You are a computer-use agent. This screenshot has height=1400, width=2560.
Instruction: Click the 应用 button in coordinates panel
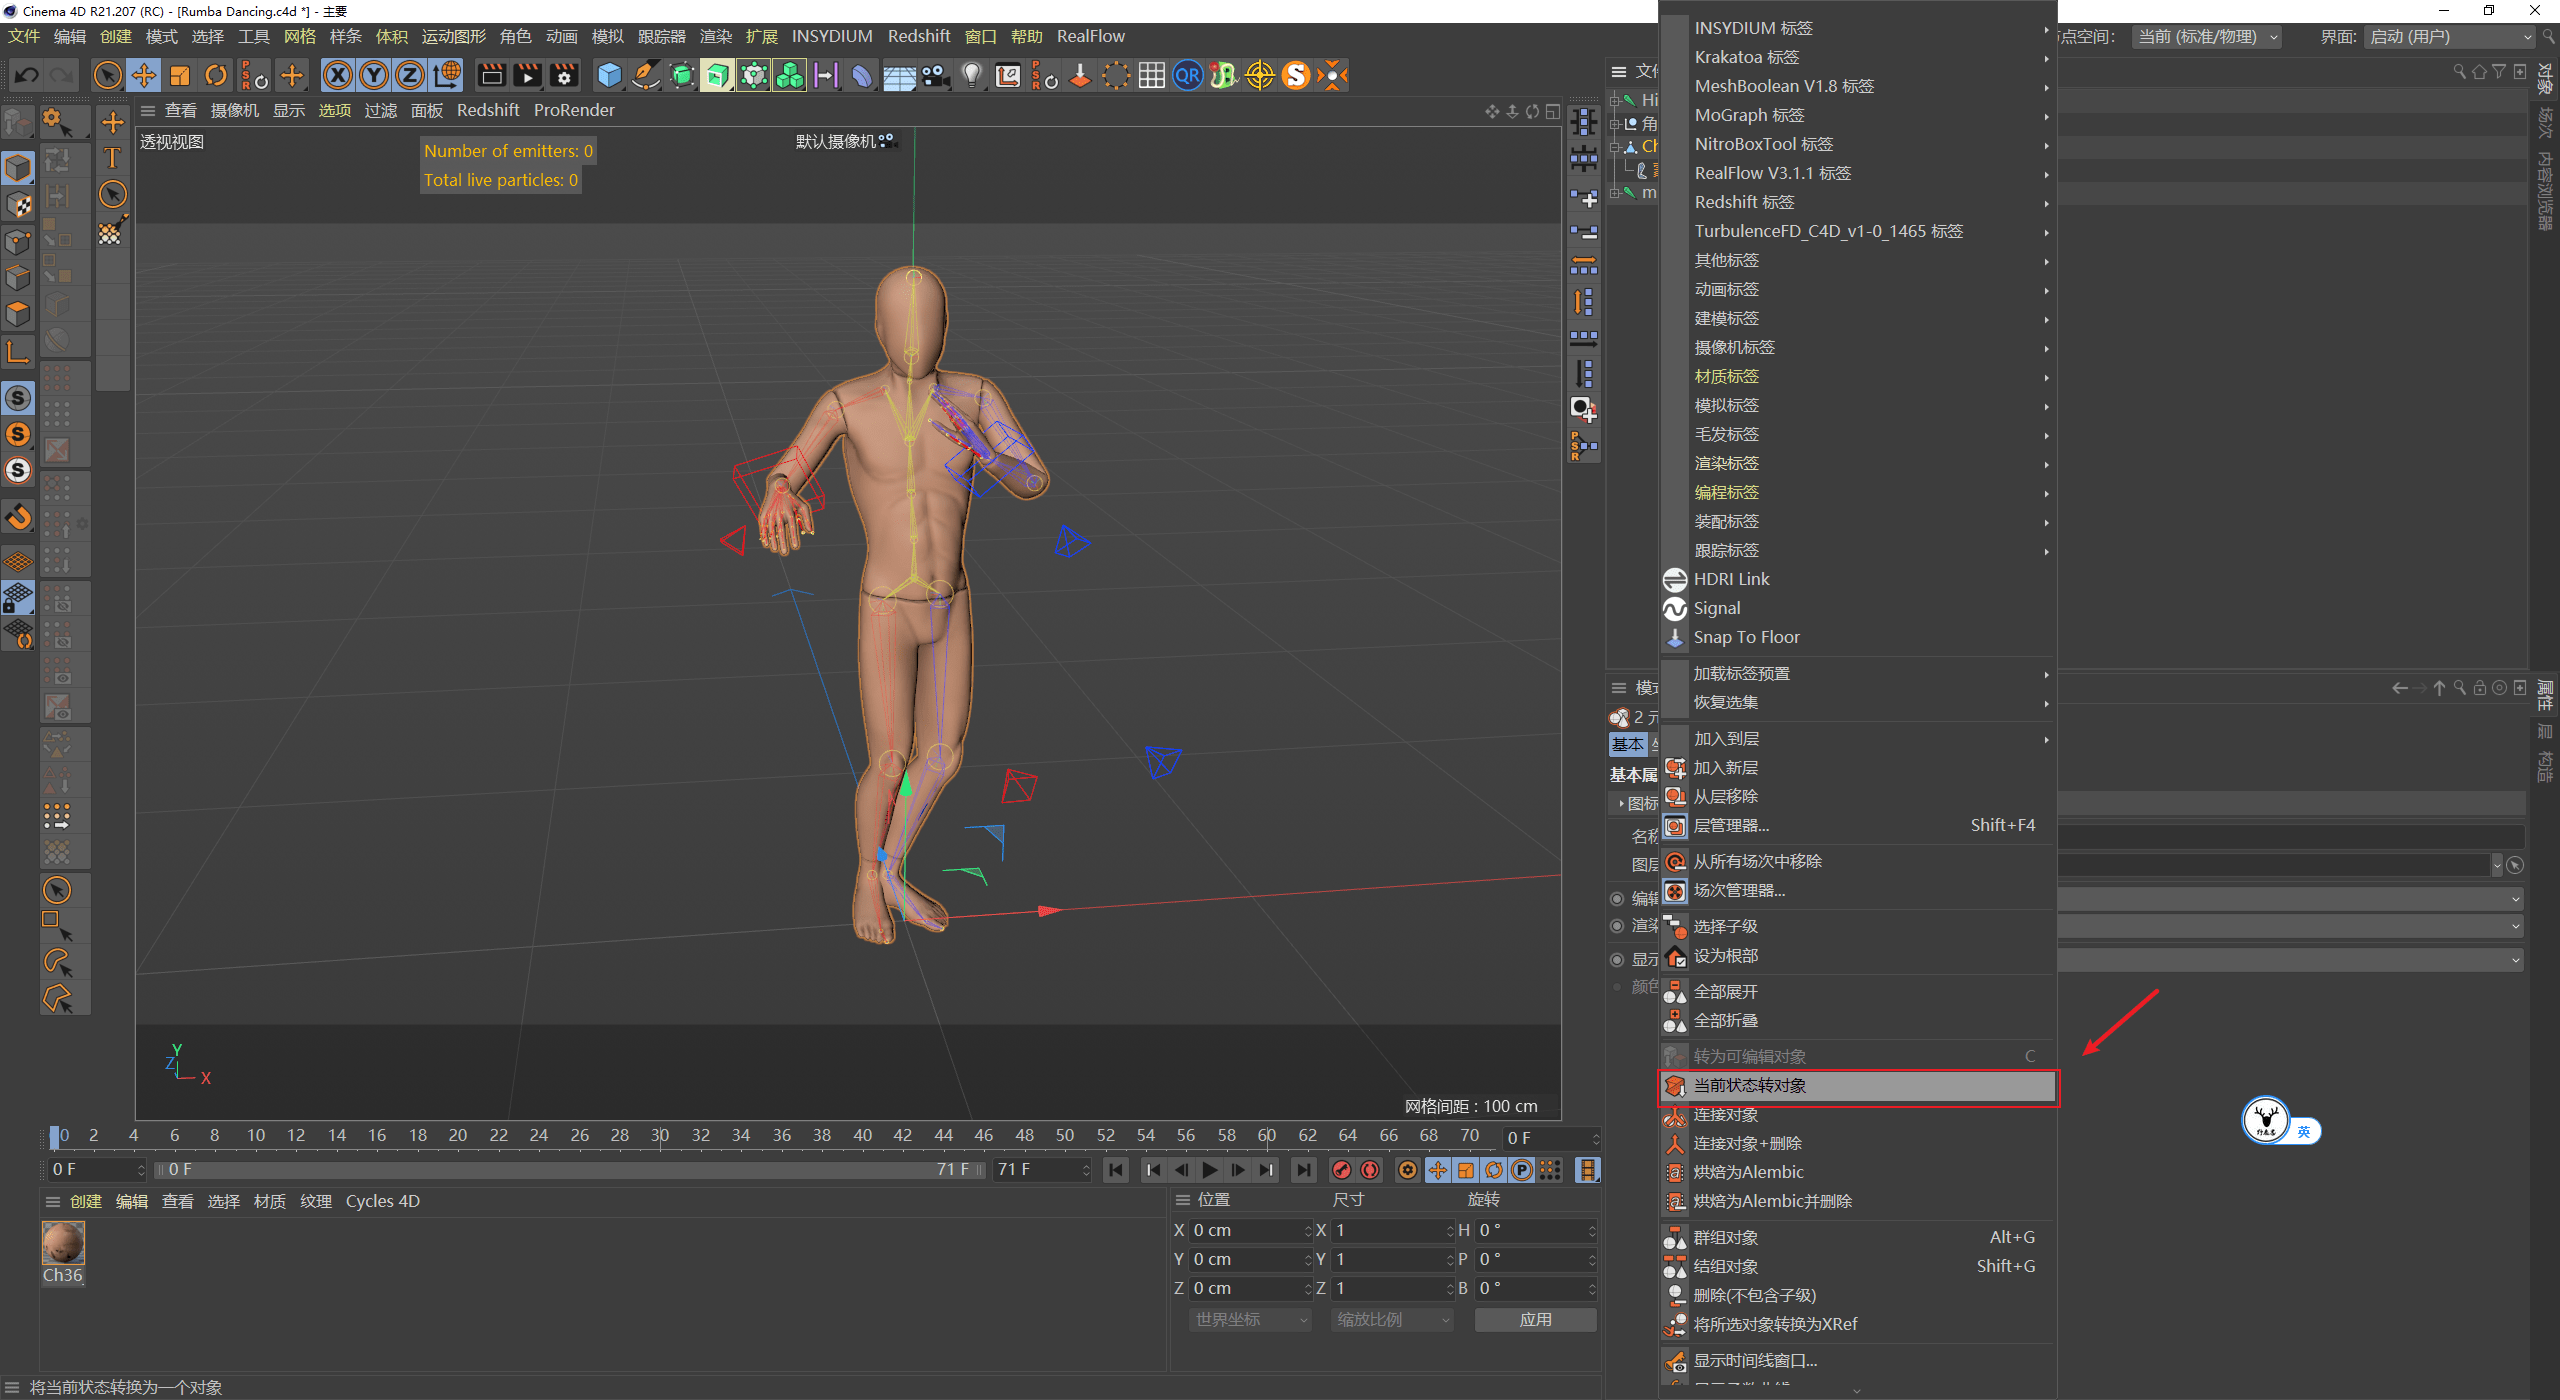click(1535, 1319)
